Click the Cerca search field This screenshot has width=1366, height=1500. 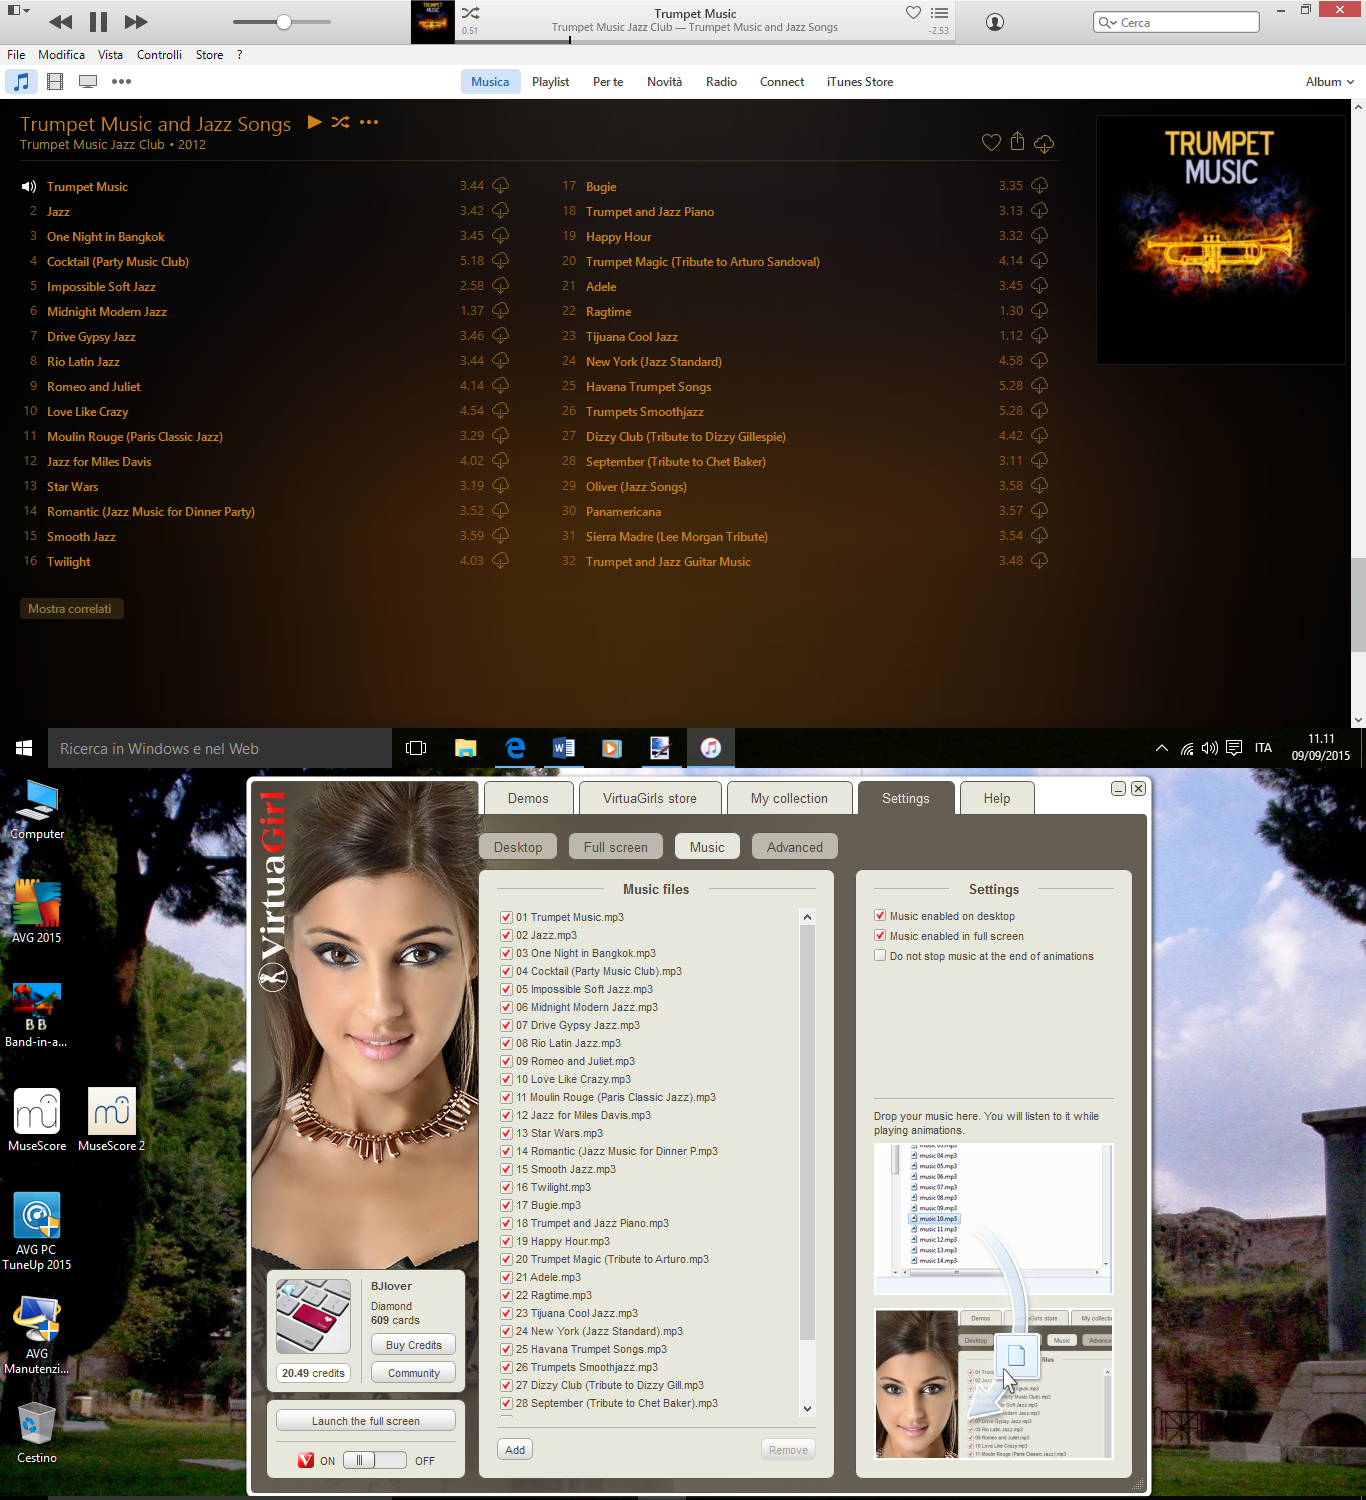(x=1176, y=22)
